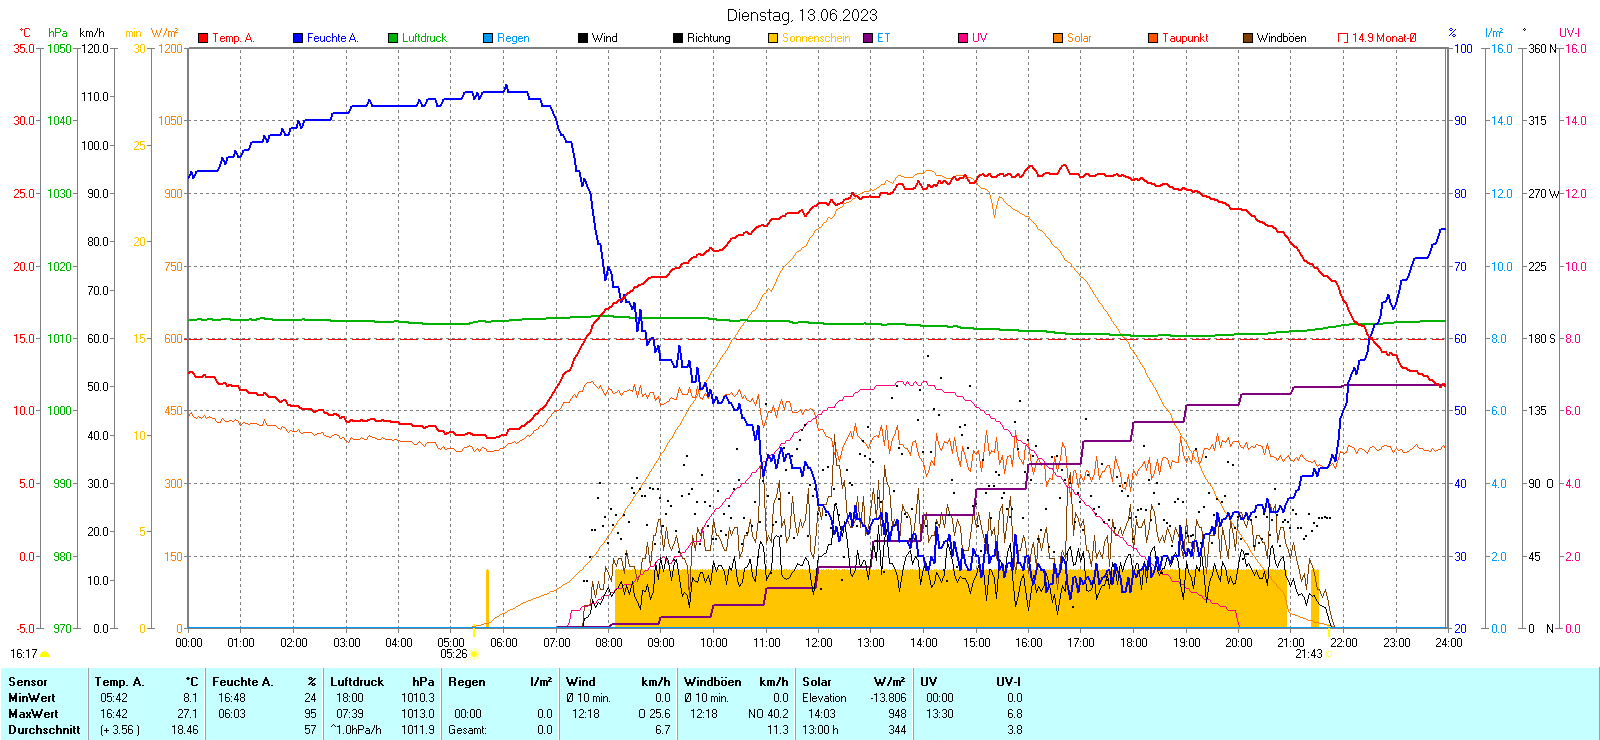This screenshot has height=740, width=1600.
Task: Toggle the 14.9 Monat-Ø legend box
Action: click(x=1343, y=38)
